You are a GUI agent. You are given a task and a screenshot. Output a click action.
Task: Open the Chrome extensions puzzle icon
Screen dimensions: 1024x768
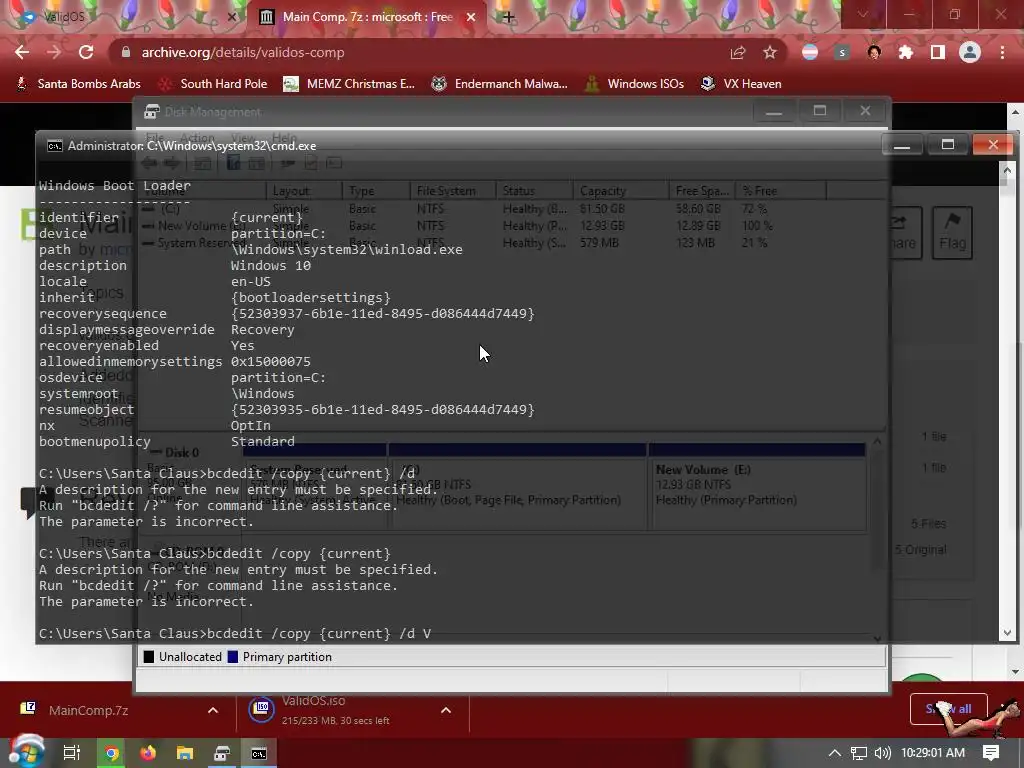click(906, 52)
